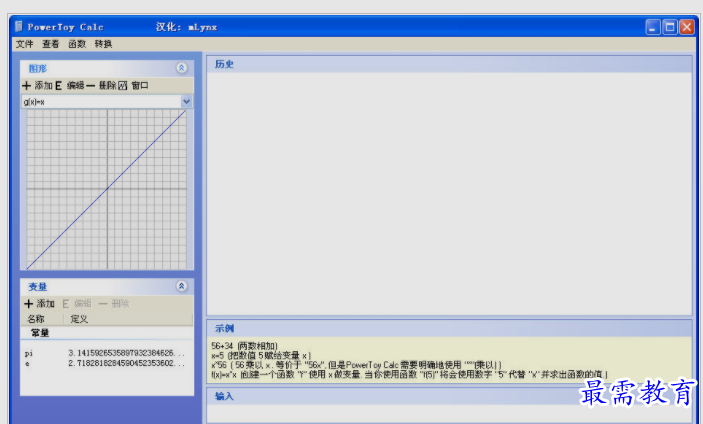Viewport: 703px width, 424px height.
Task: Collapse the 变量 panel with its chevron
Action: (182, 286)
